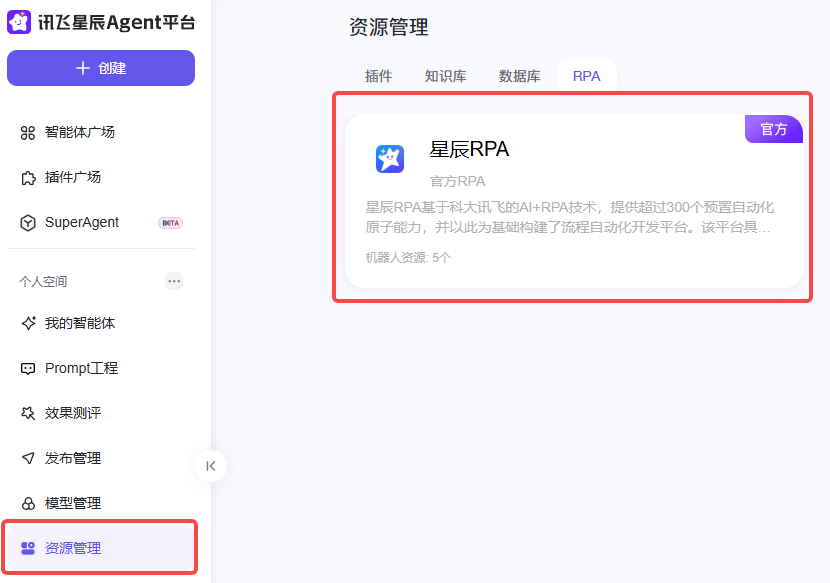
Task: Switch to the 数据库 tab
Action: pos(519,76)
